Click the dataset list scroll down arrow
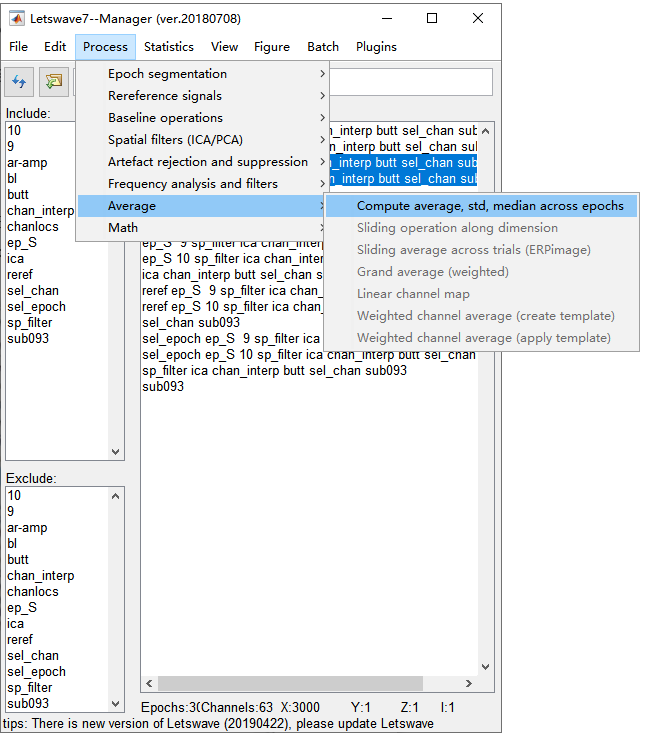Image resolution: width=649 pixels, height=733 pixels. point(486,667)
